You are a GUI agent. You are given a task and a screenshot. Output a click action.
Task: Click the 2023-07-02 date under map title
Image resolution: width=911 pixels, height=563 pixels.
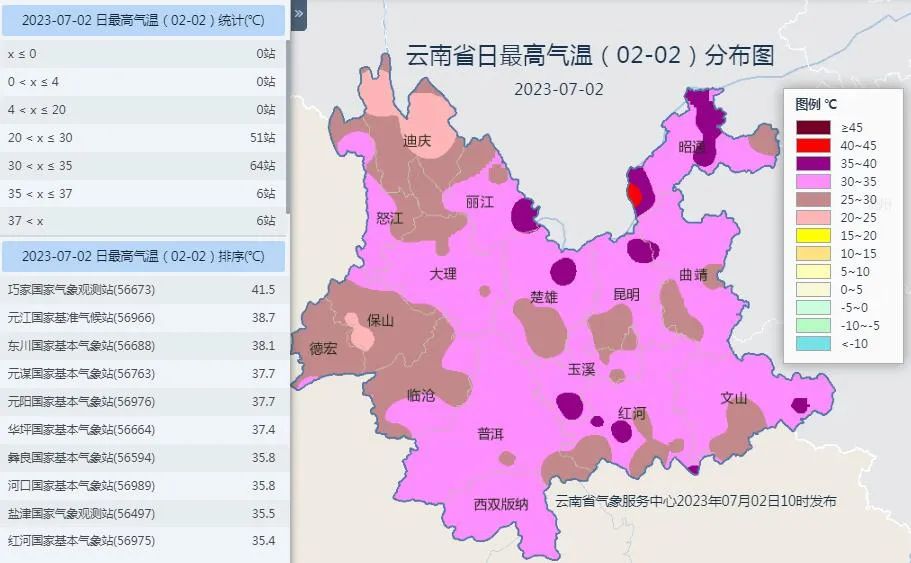tap(559, 89)
